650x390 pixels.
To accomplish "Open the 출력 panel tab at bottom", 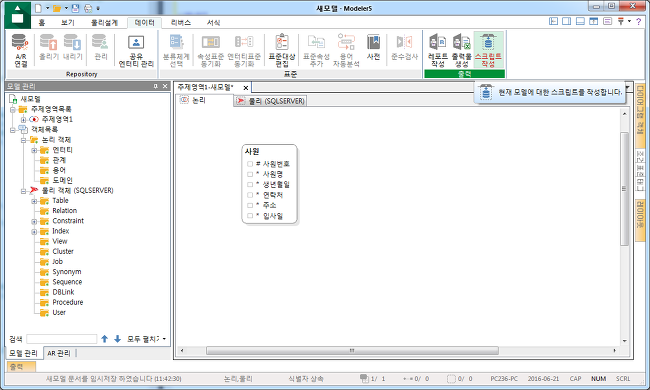I will pyautogui.click(x=21, y=367).
